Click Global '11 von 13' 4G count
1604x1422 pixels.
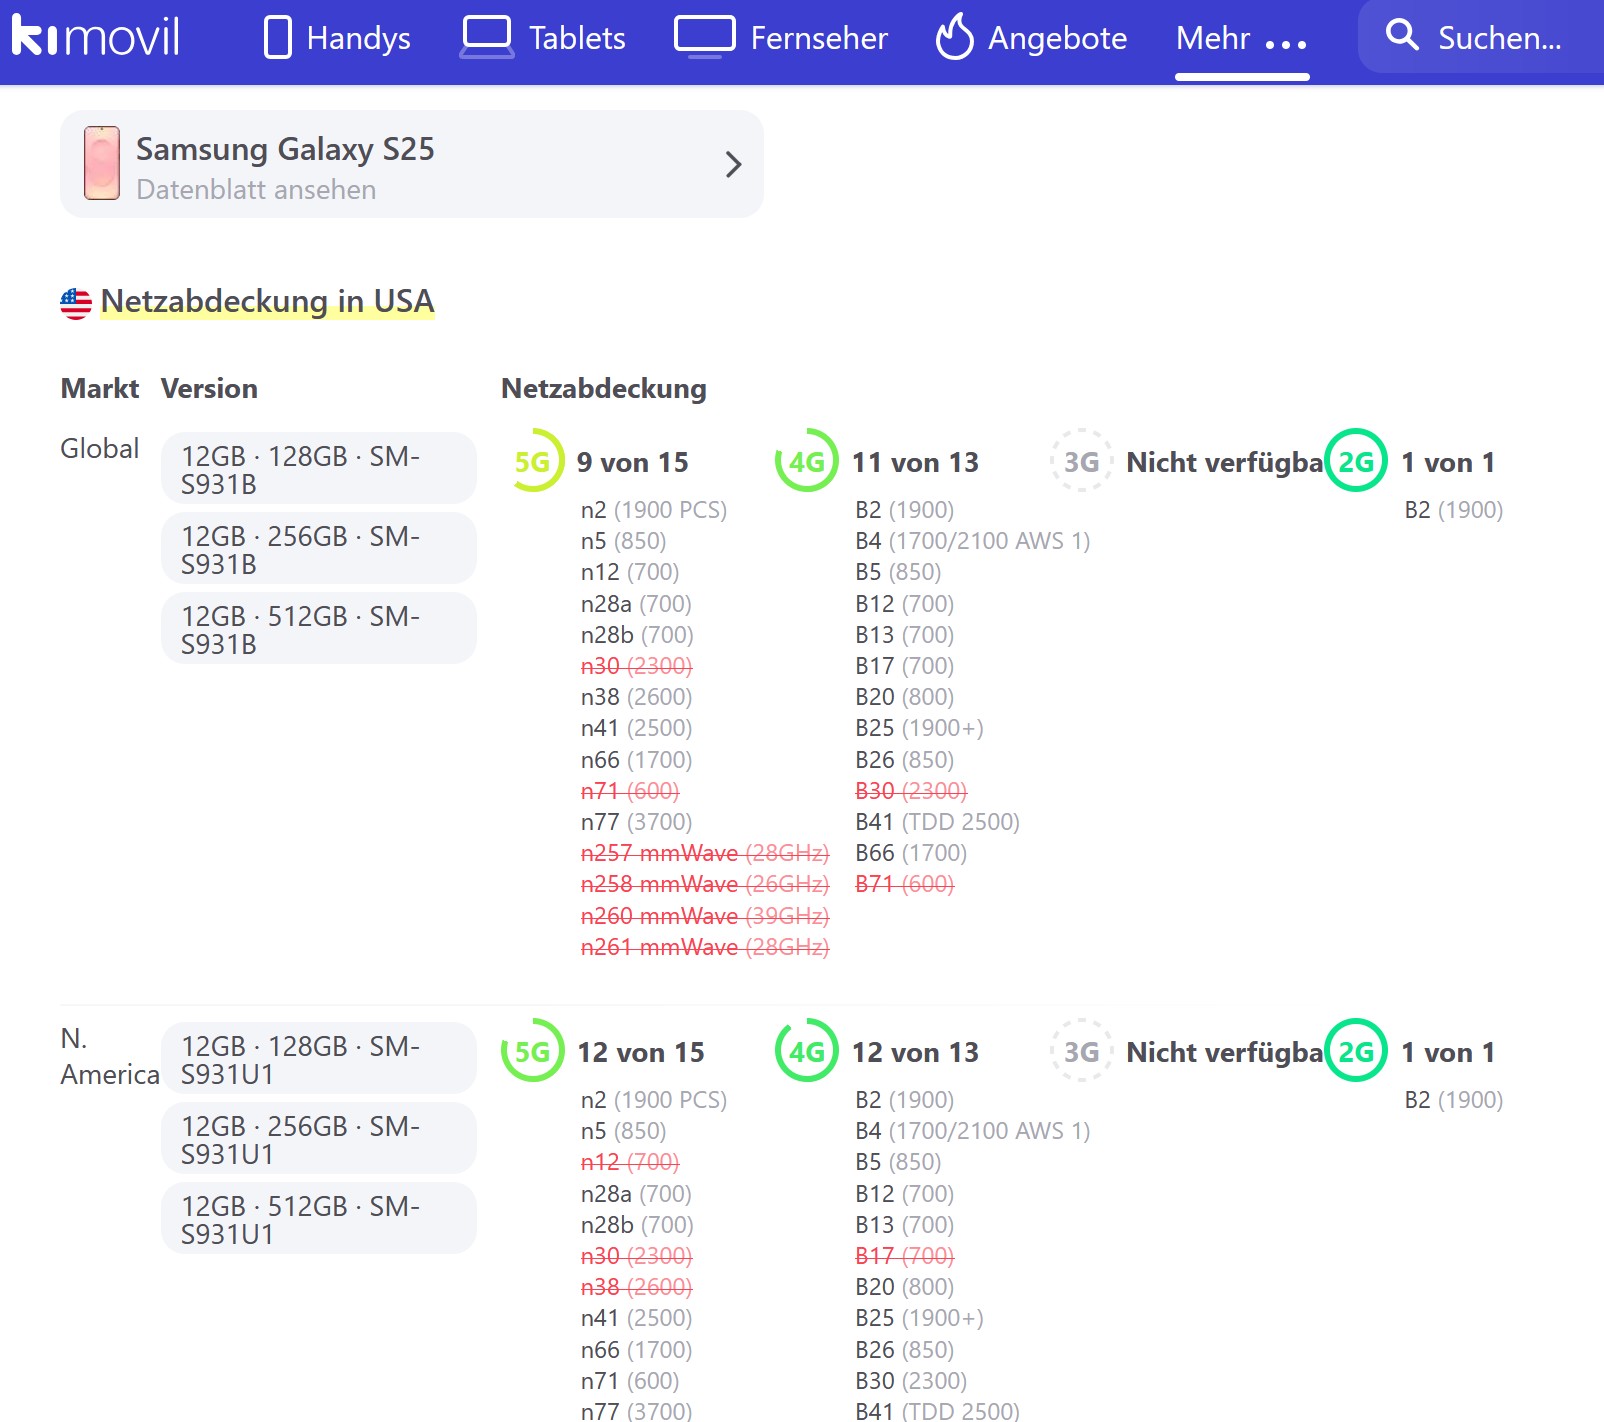point(915,462)
